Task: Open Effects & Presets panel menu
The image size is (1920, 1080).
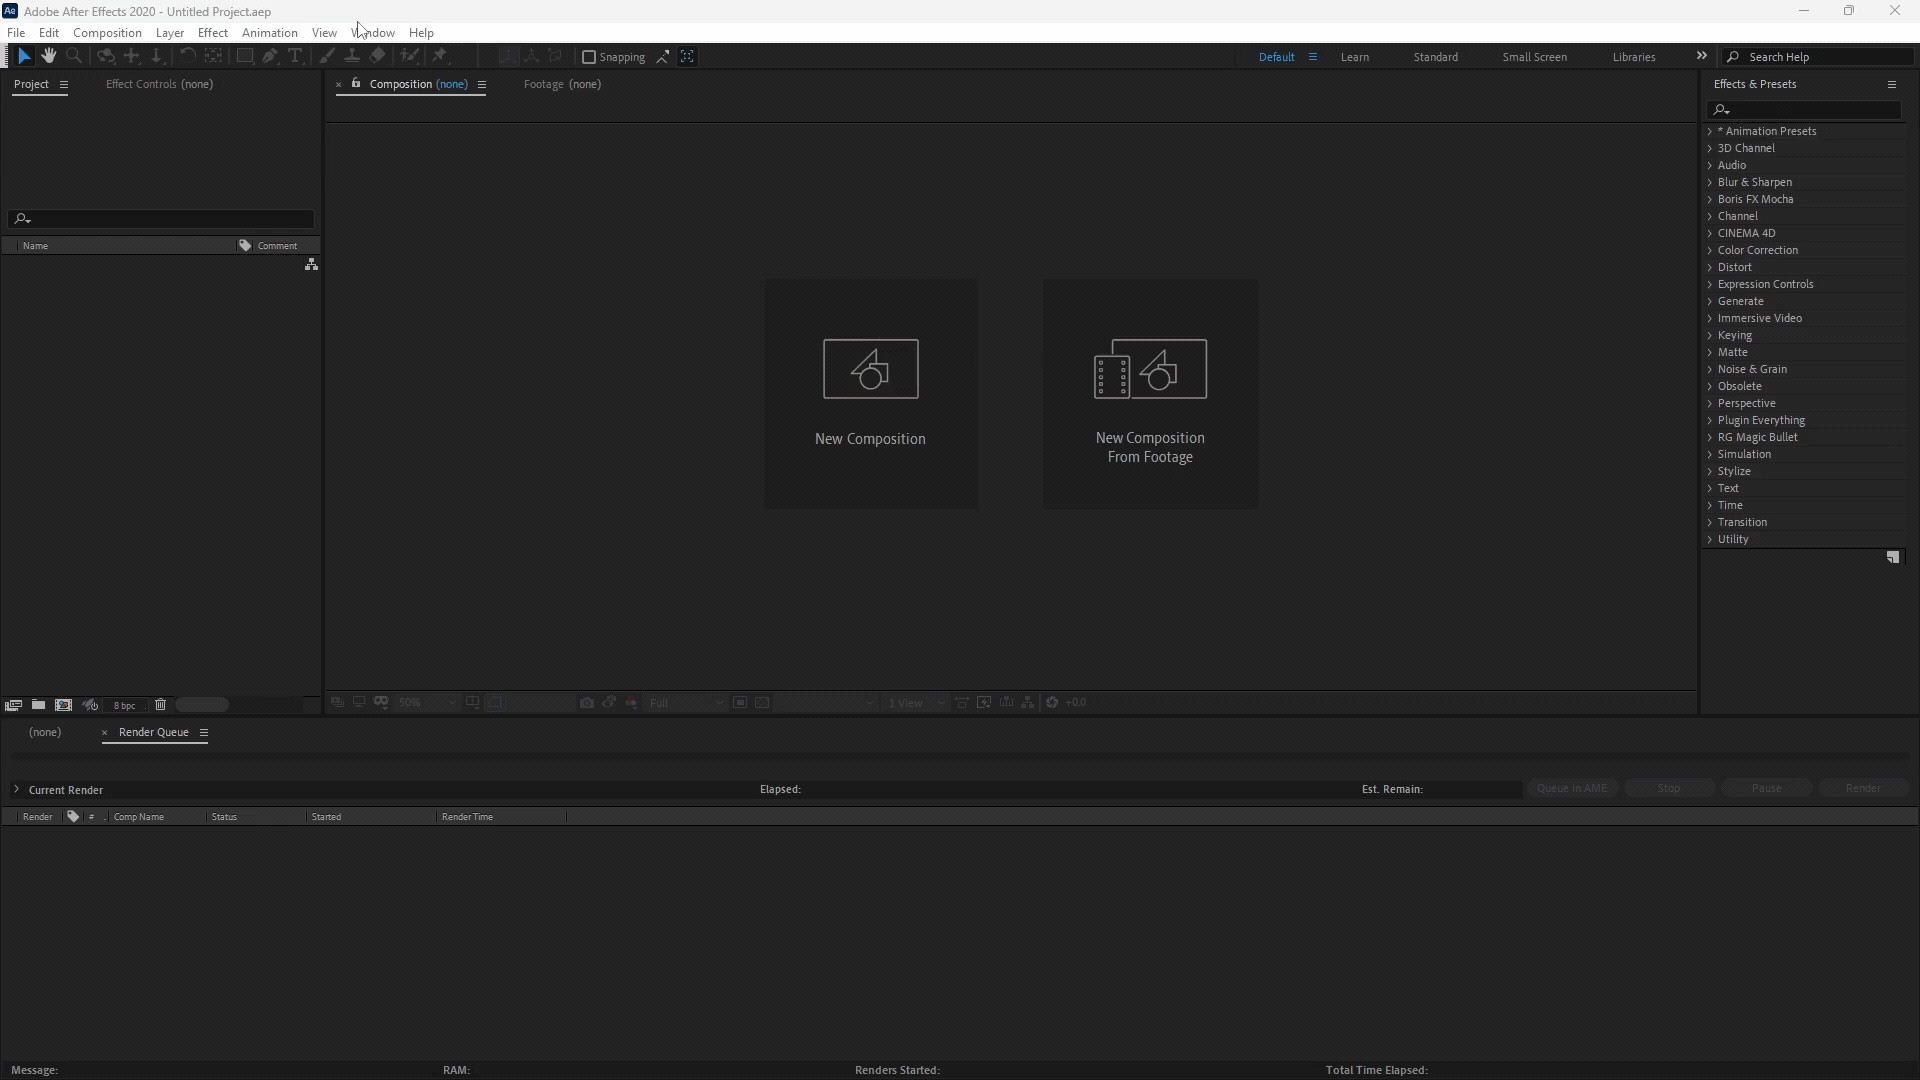Action: click(1892, 85)
